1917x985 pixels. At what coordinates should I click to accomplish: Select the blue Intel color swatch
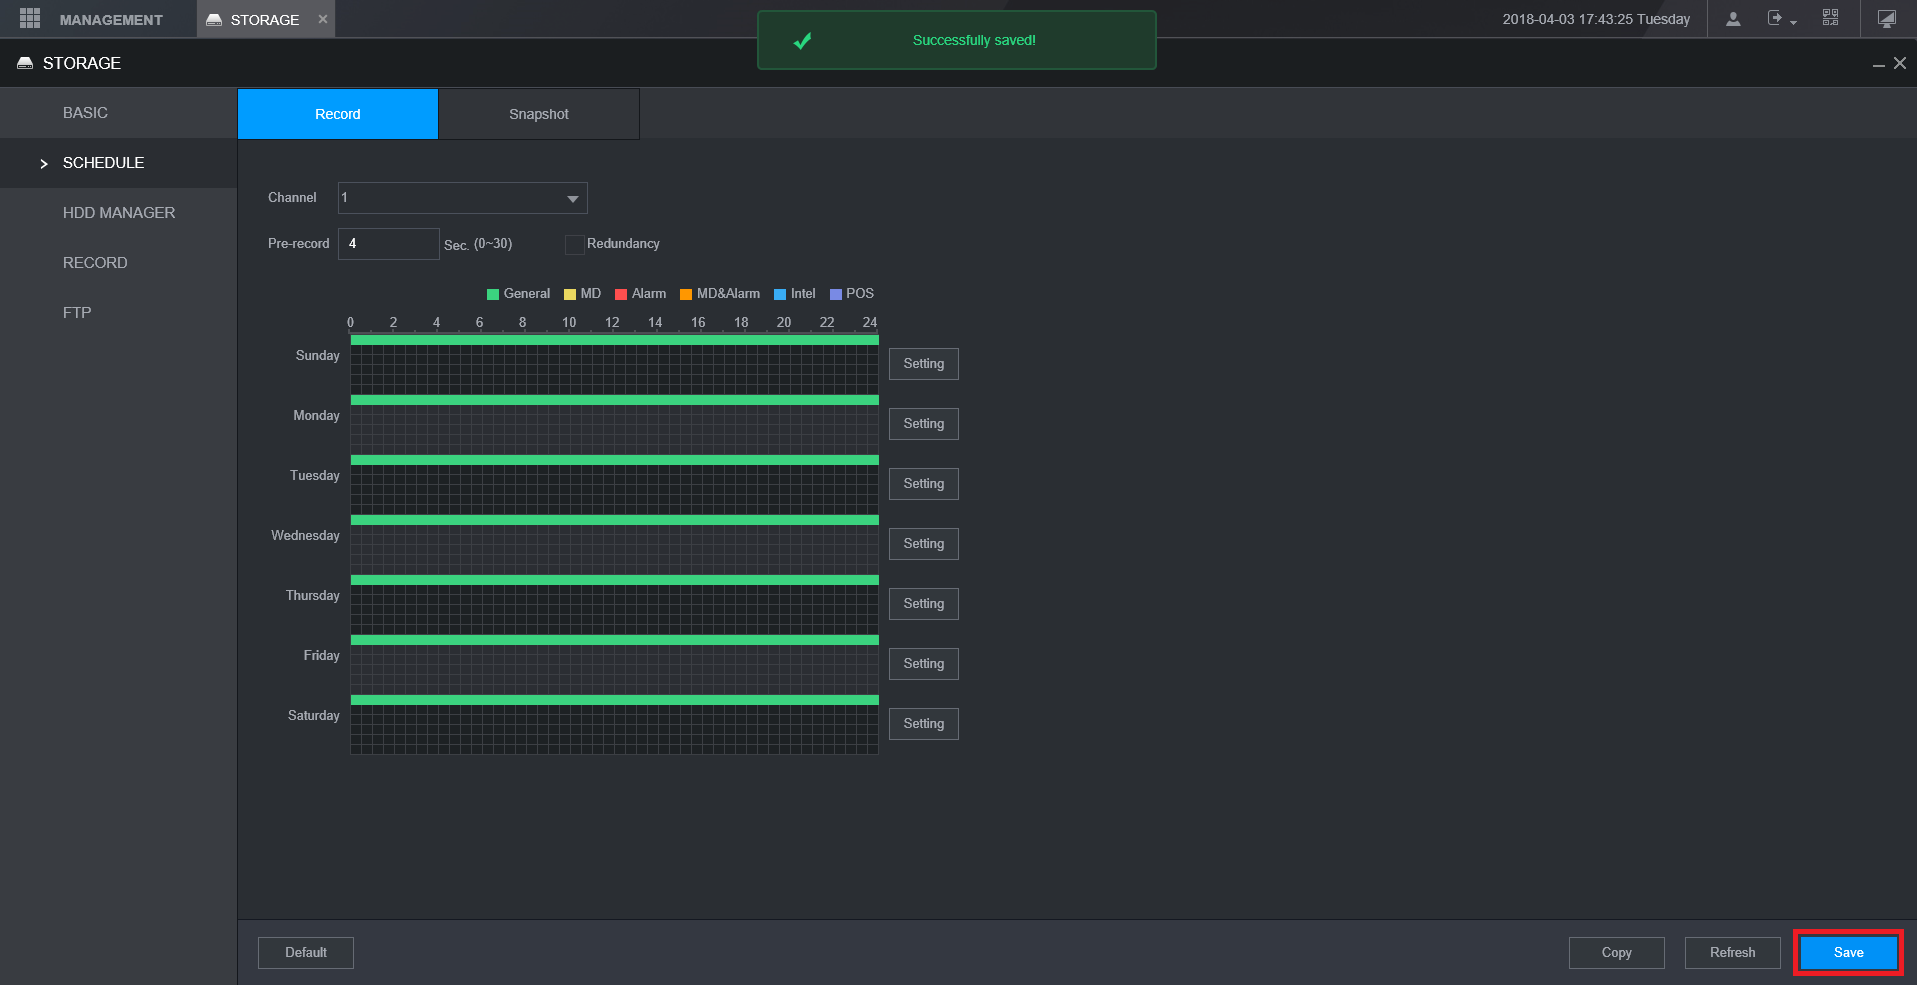(780, 294)
